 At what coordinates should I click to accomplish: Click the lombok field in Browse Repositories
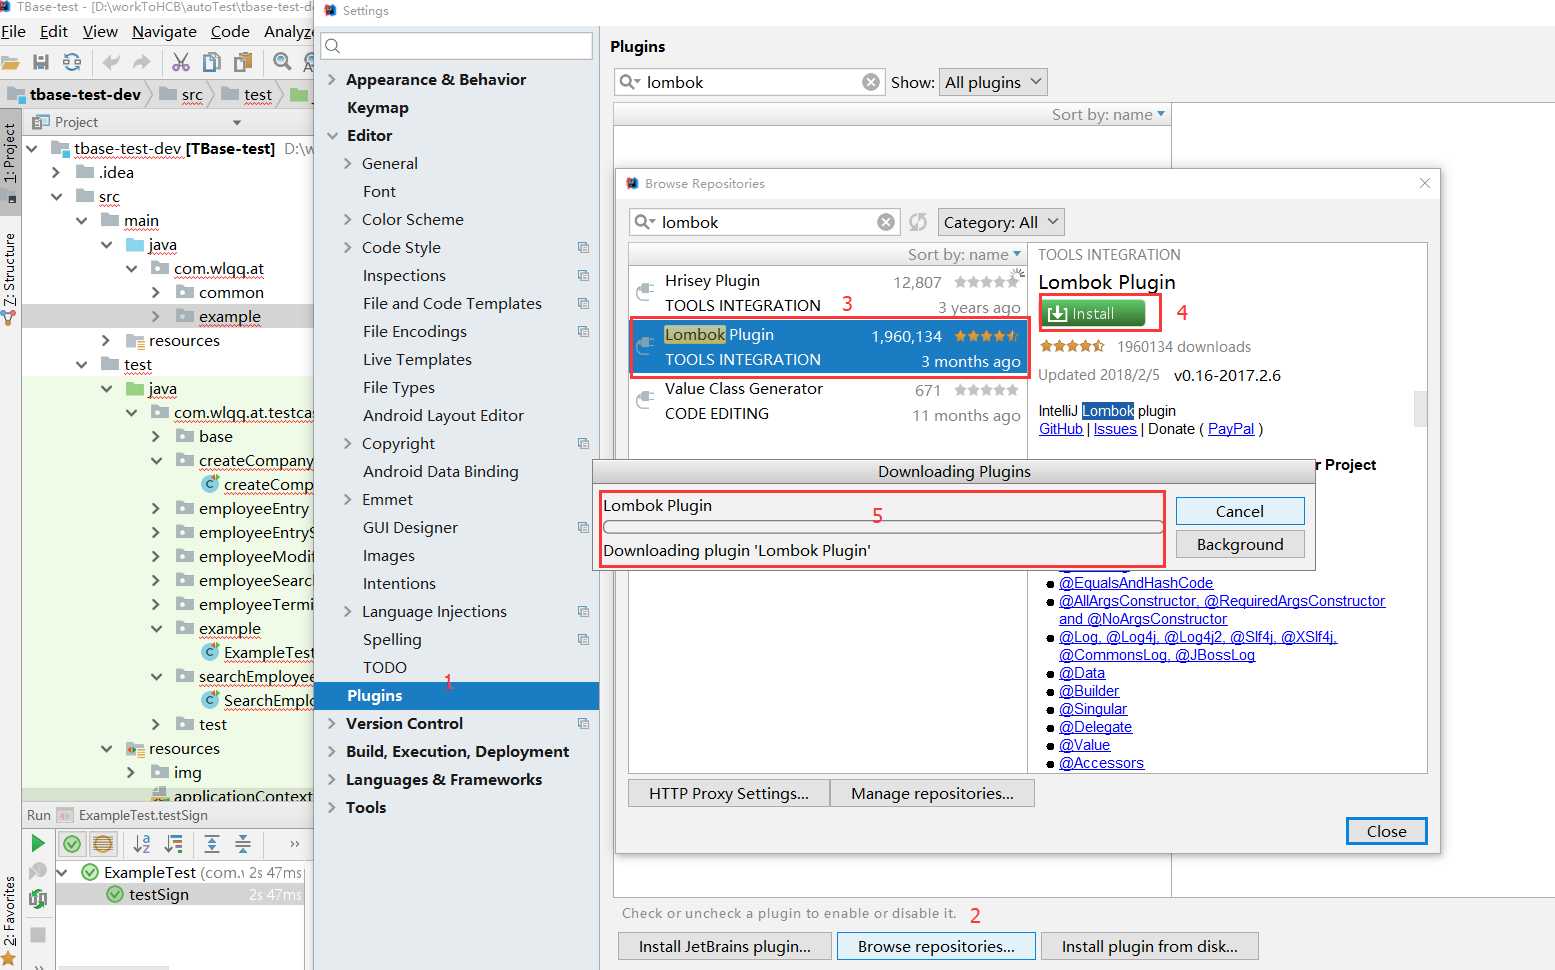[765, 222]
